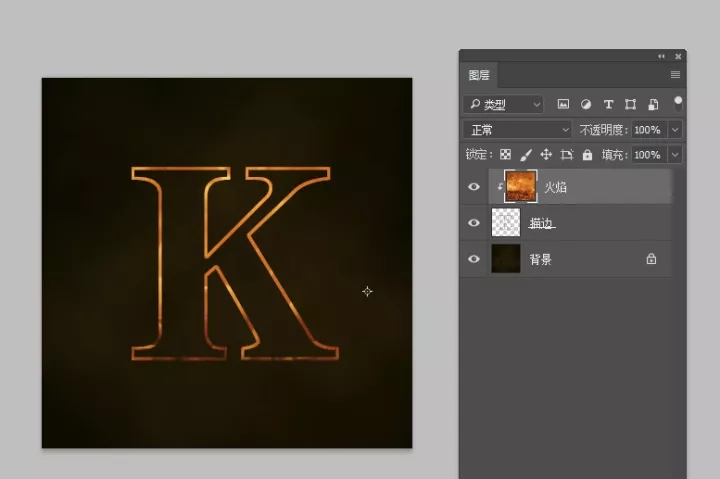The height and width of the screenshot is (479, 720).
Task: Lock all padlock icon in lock row
Action: pos(587,155)
